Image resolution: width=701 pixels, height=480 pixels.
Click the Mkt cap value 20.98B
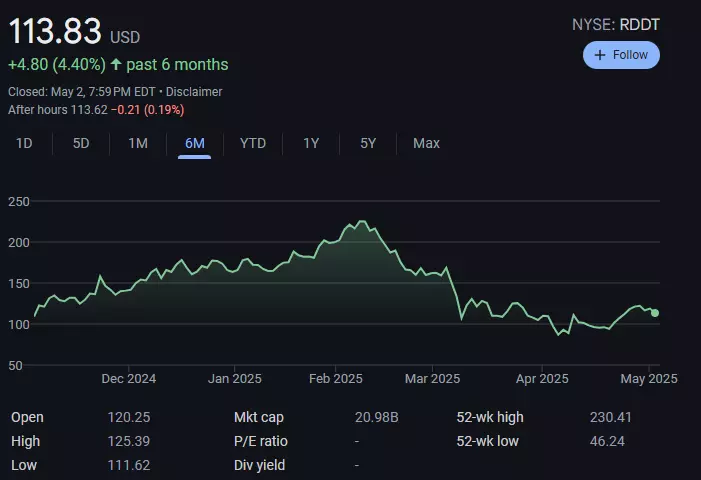(x=376, y=417)
